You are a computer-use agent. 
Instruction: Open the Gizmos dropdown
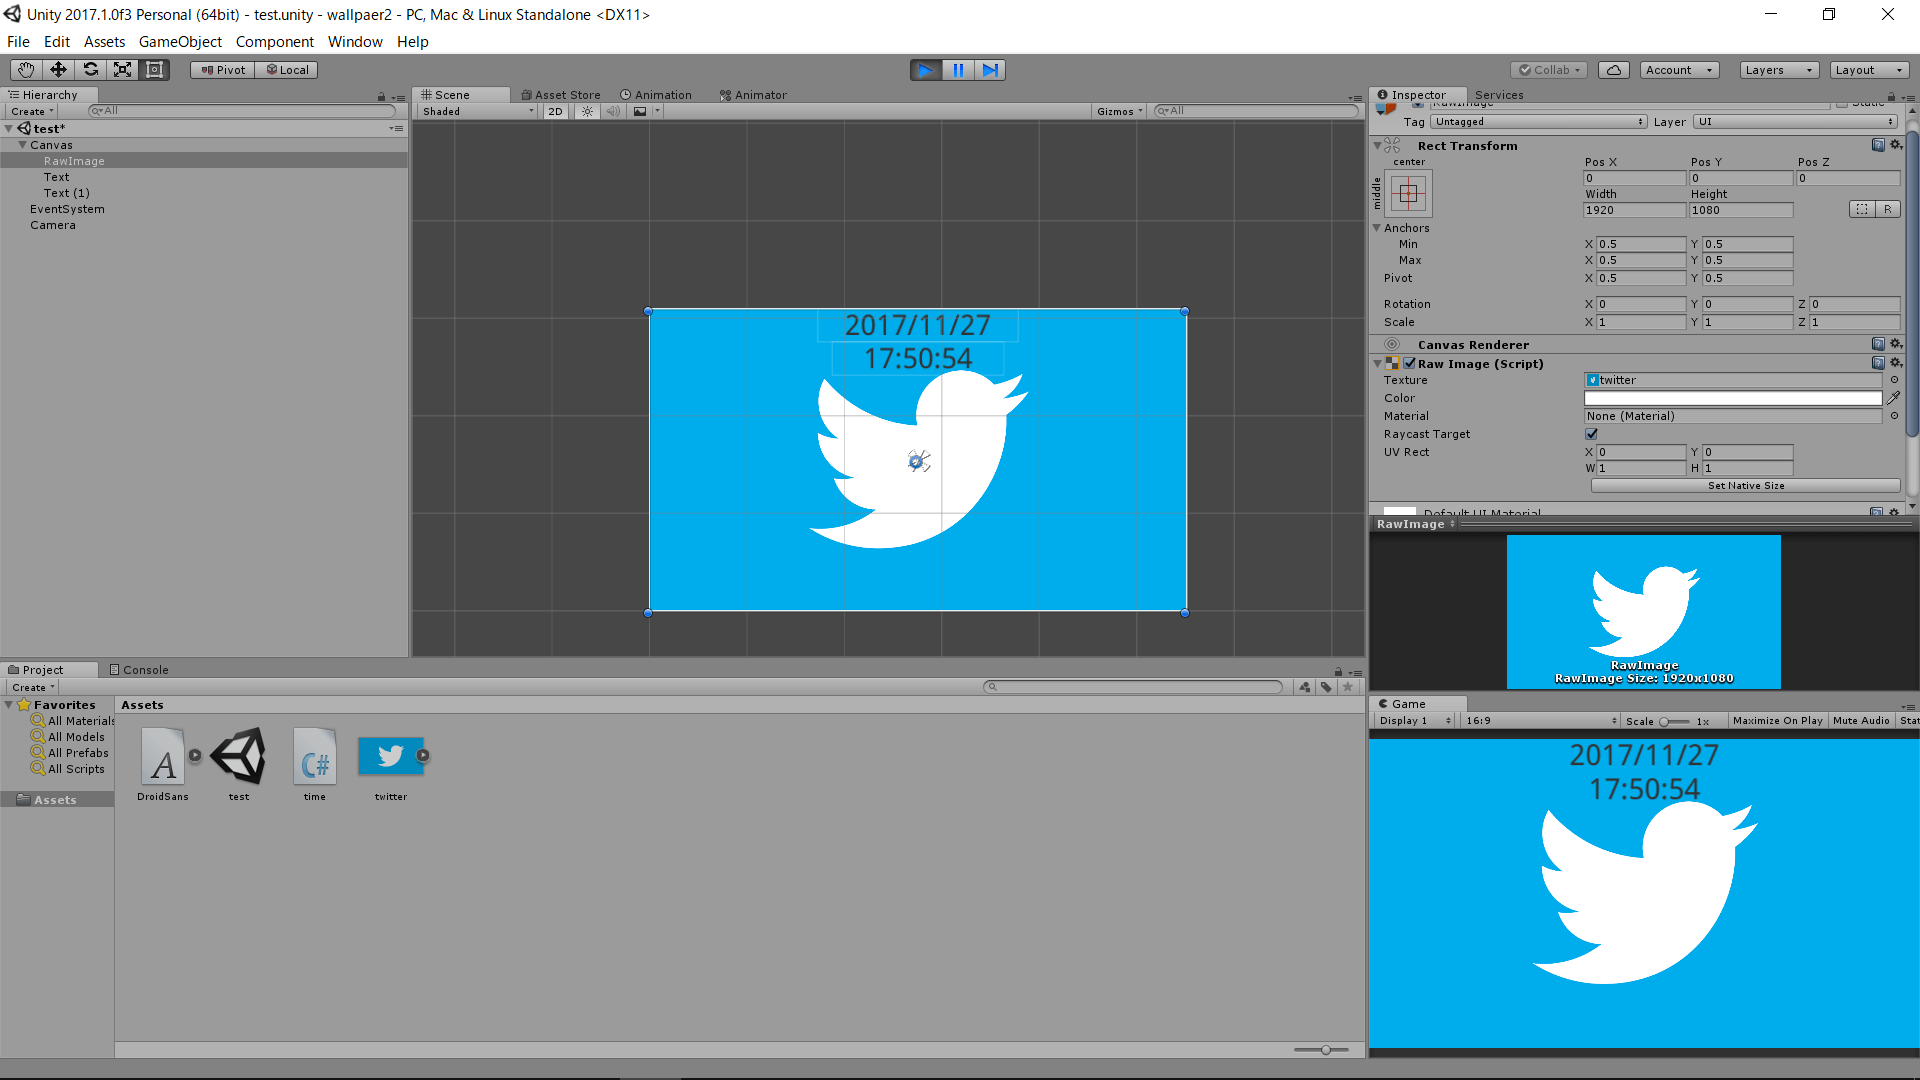click(x=1119, y=112)
